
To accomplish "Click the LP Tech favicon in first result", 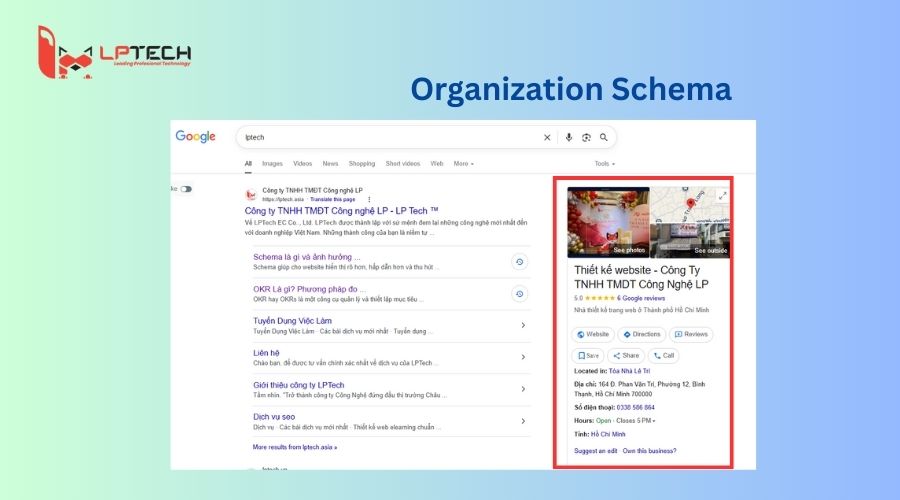I will pyautogui.click(x=251, y=195).
